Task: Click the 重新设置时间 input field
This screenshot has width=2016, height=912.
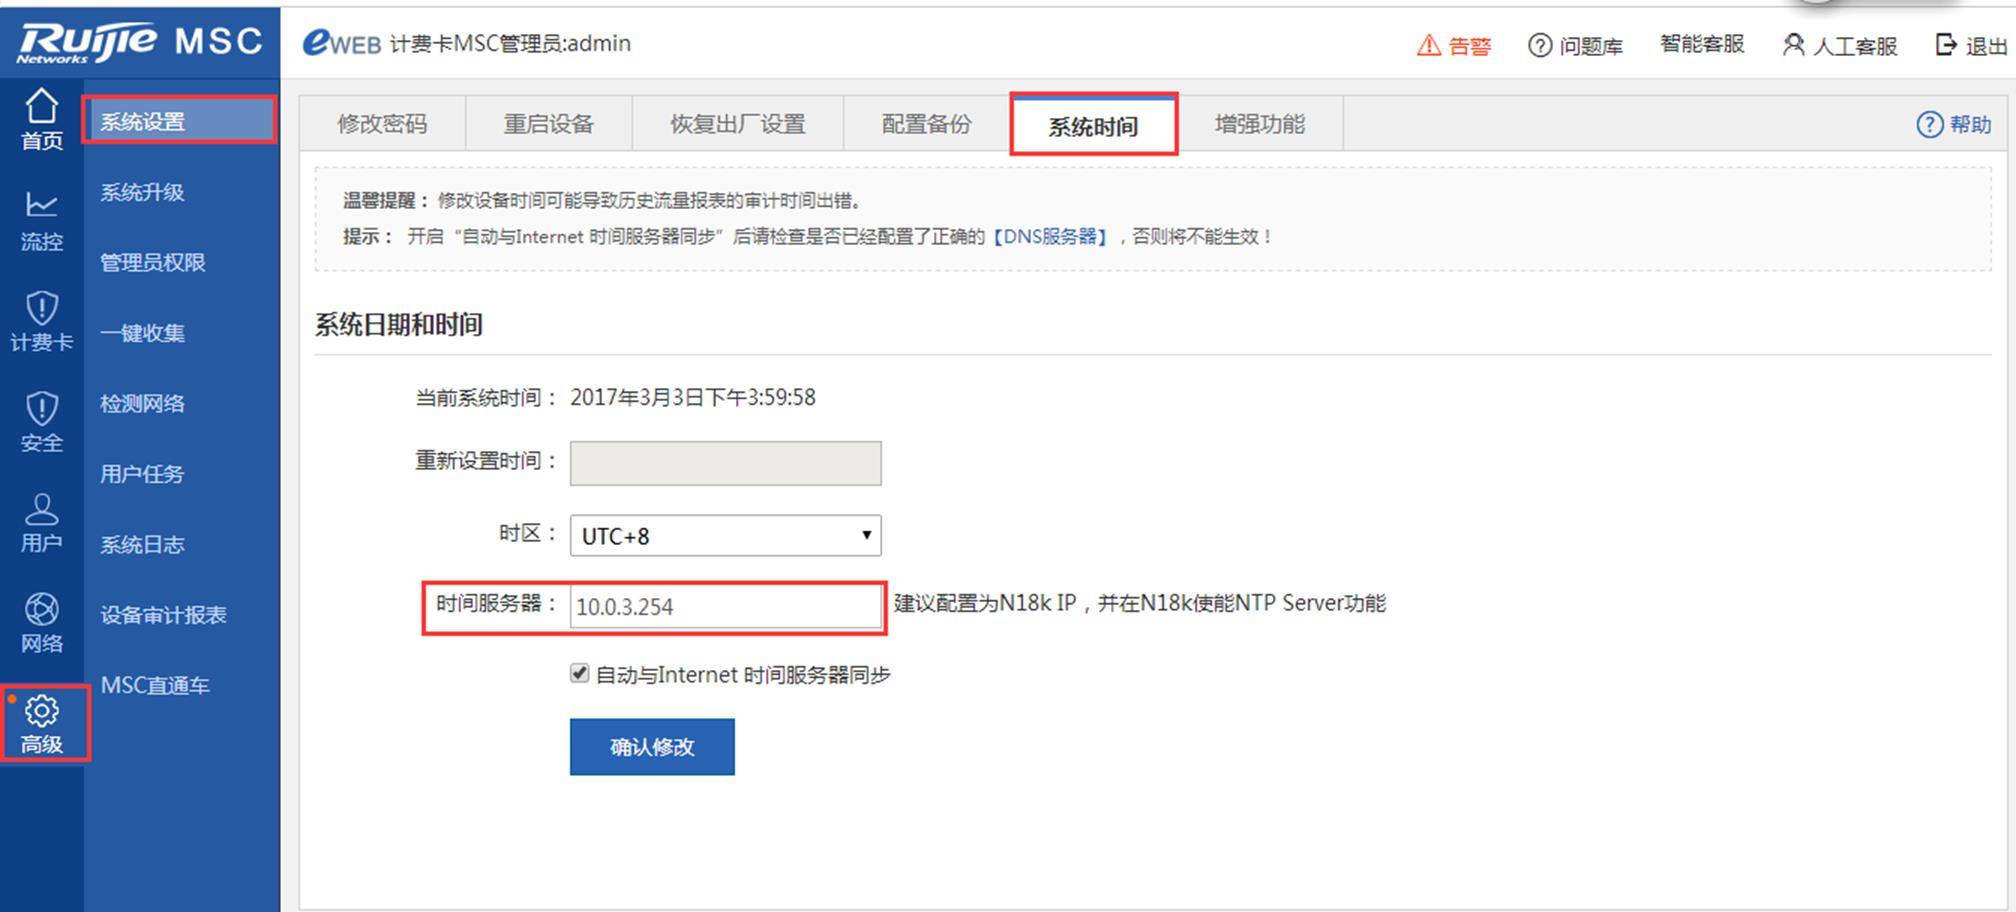Action: pos(725,463)
